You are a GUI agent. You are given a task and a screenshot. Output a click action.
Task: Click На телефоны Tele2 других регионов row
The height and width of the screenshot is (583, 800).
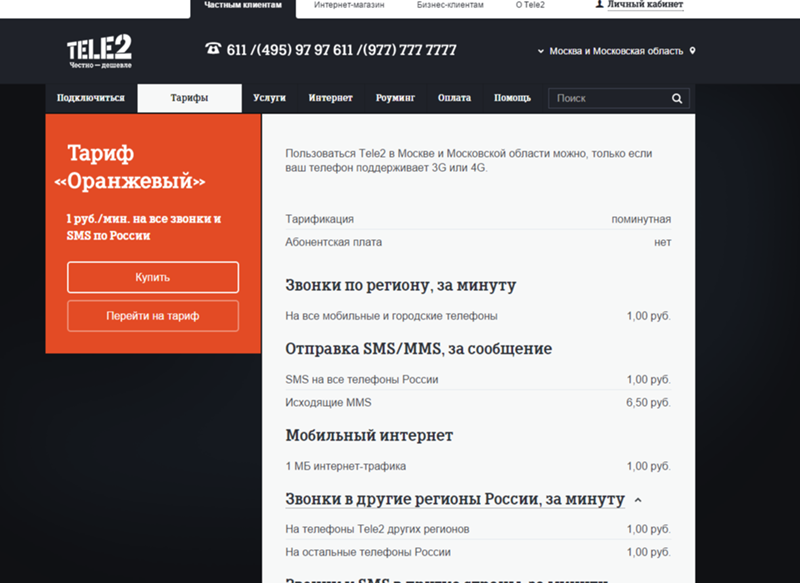point(478,529)
